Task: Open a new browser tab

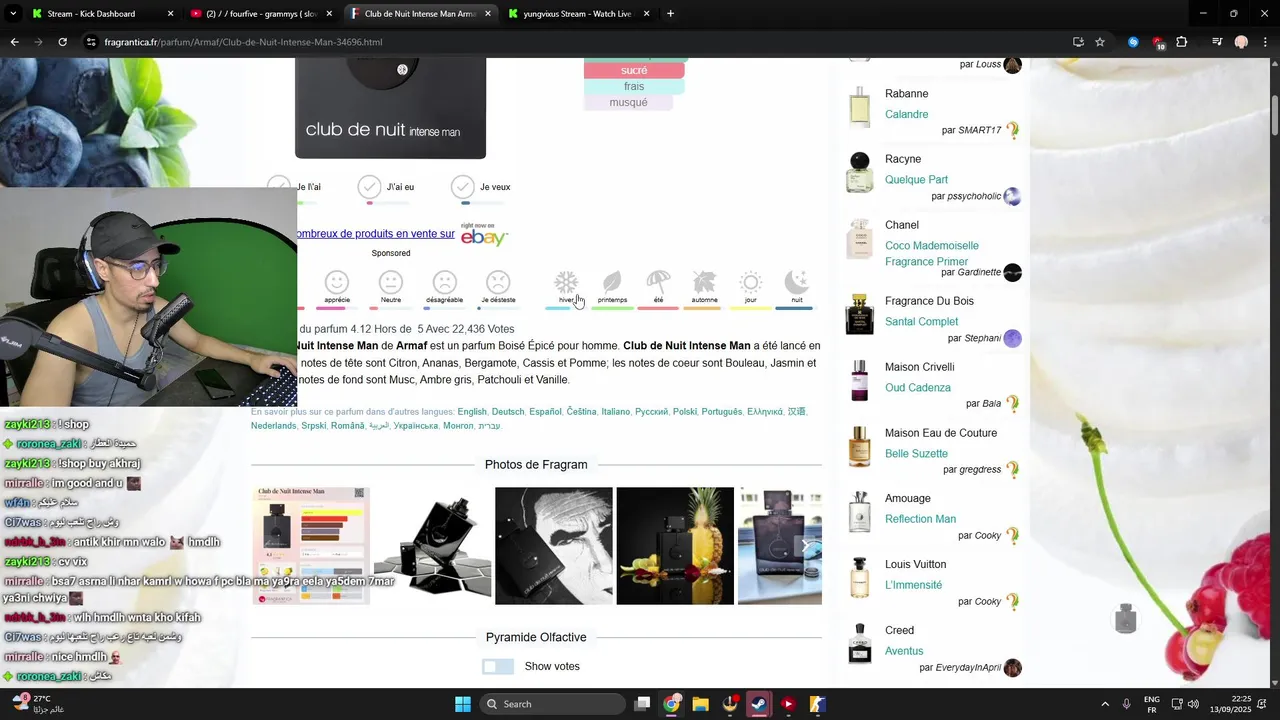Action: (x=670, y=14)
